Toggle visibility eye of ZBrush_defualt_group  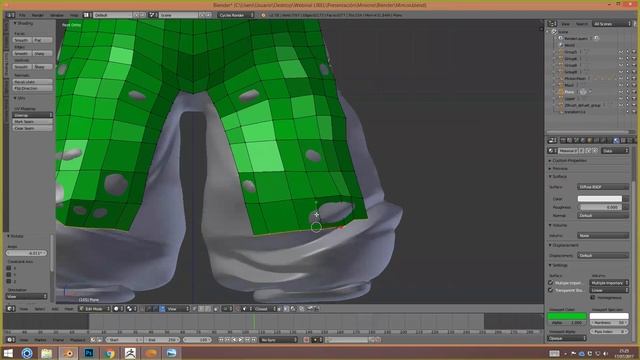[x=621, y=105]
